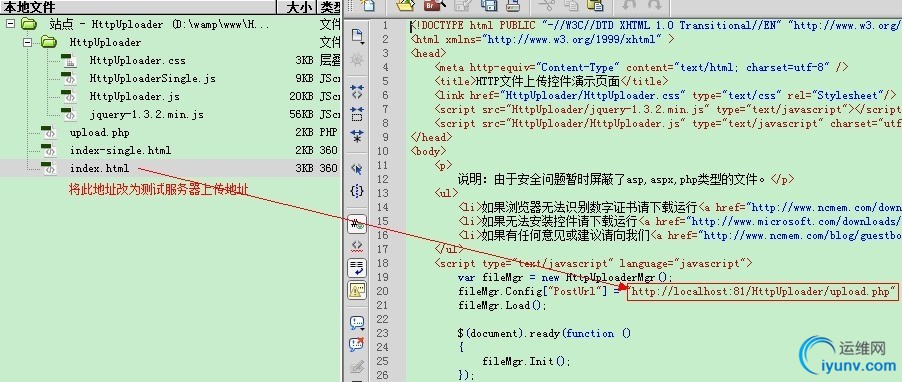Toggle the Word Wrap button
The image size is (902, 382).
coord(357,268)
